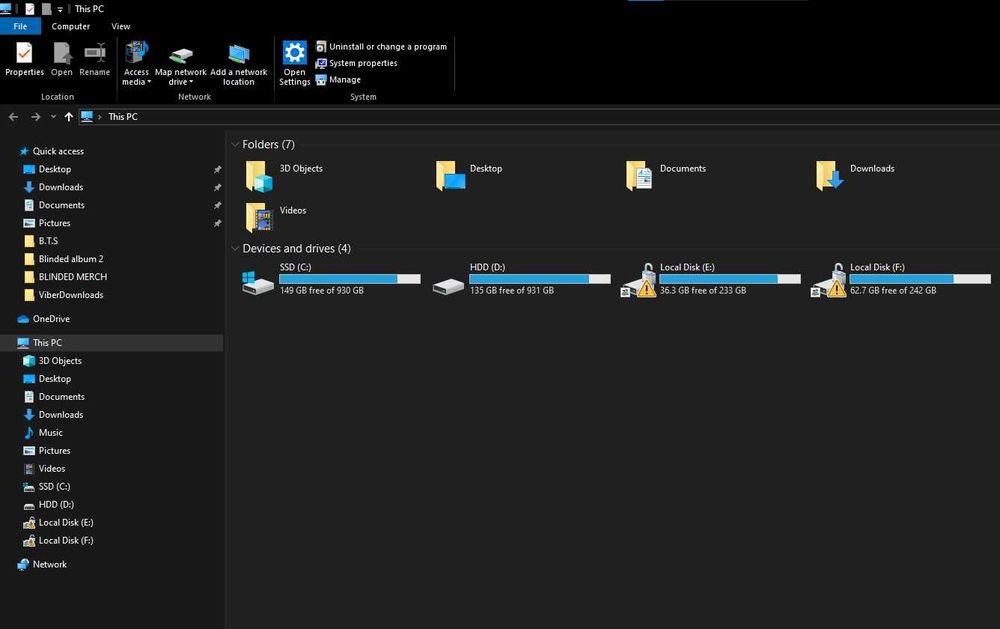Screen dimensions: 1000x629
Task: Go back with the Back arrow
Action: pos(13,117)
